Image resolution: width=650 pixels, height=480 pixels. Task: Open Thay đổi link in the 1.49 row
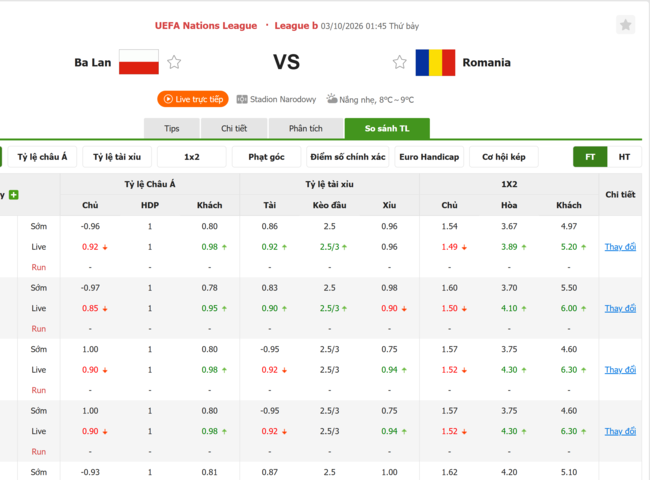[620, 247]
